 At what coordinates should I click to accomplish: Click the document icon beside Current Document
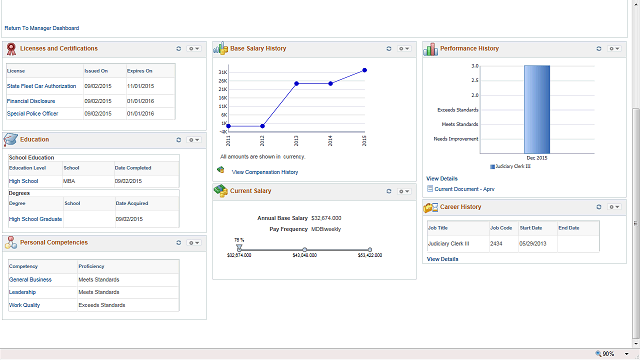[x=430, y=189]
